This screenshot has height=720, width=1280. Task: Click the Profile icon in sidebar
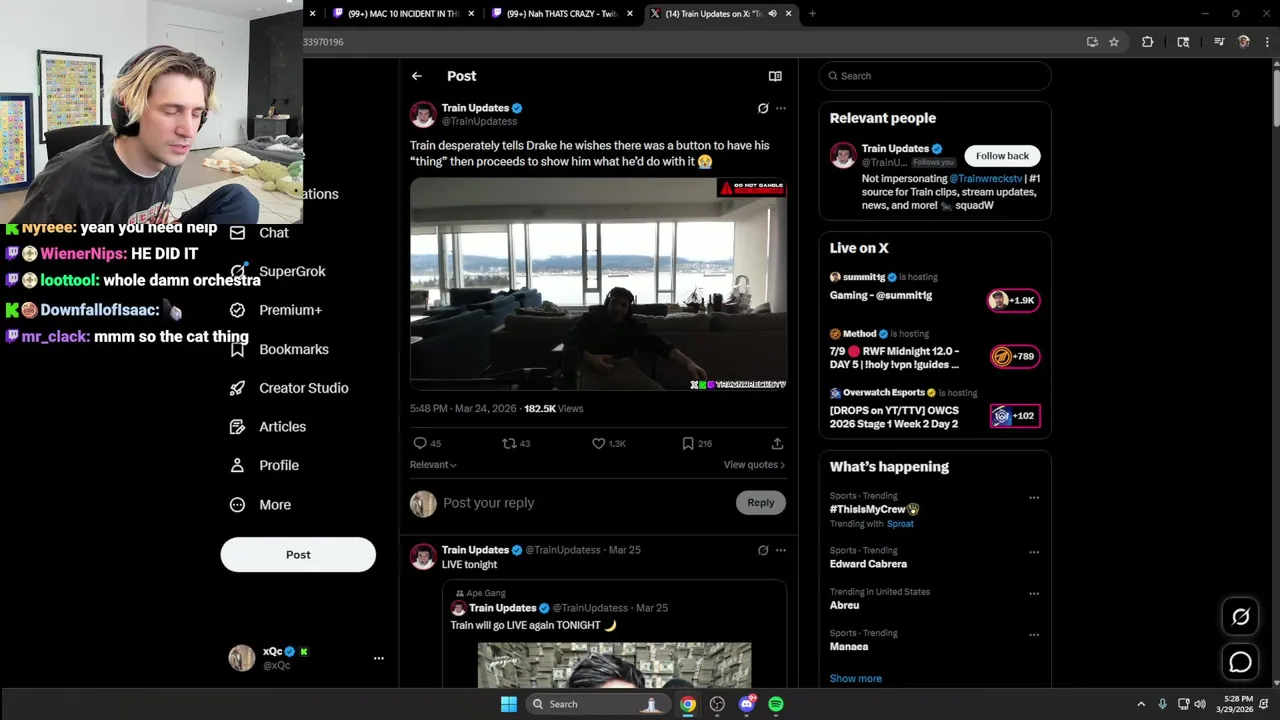coord(237,466)
